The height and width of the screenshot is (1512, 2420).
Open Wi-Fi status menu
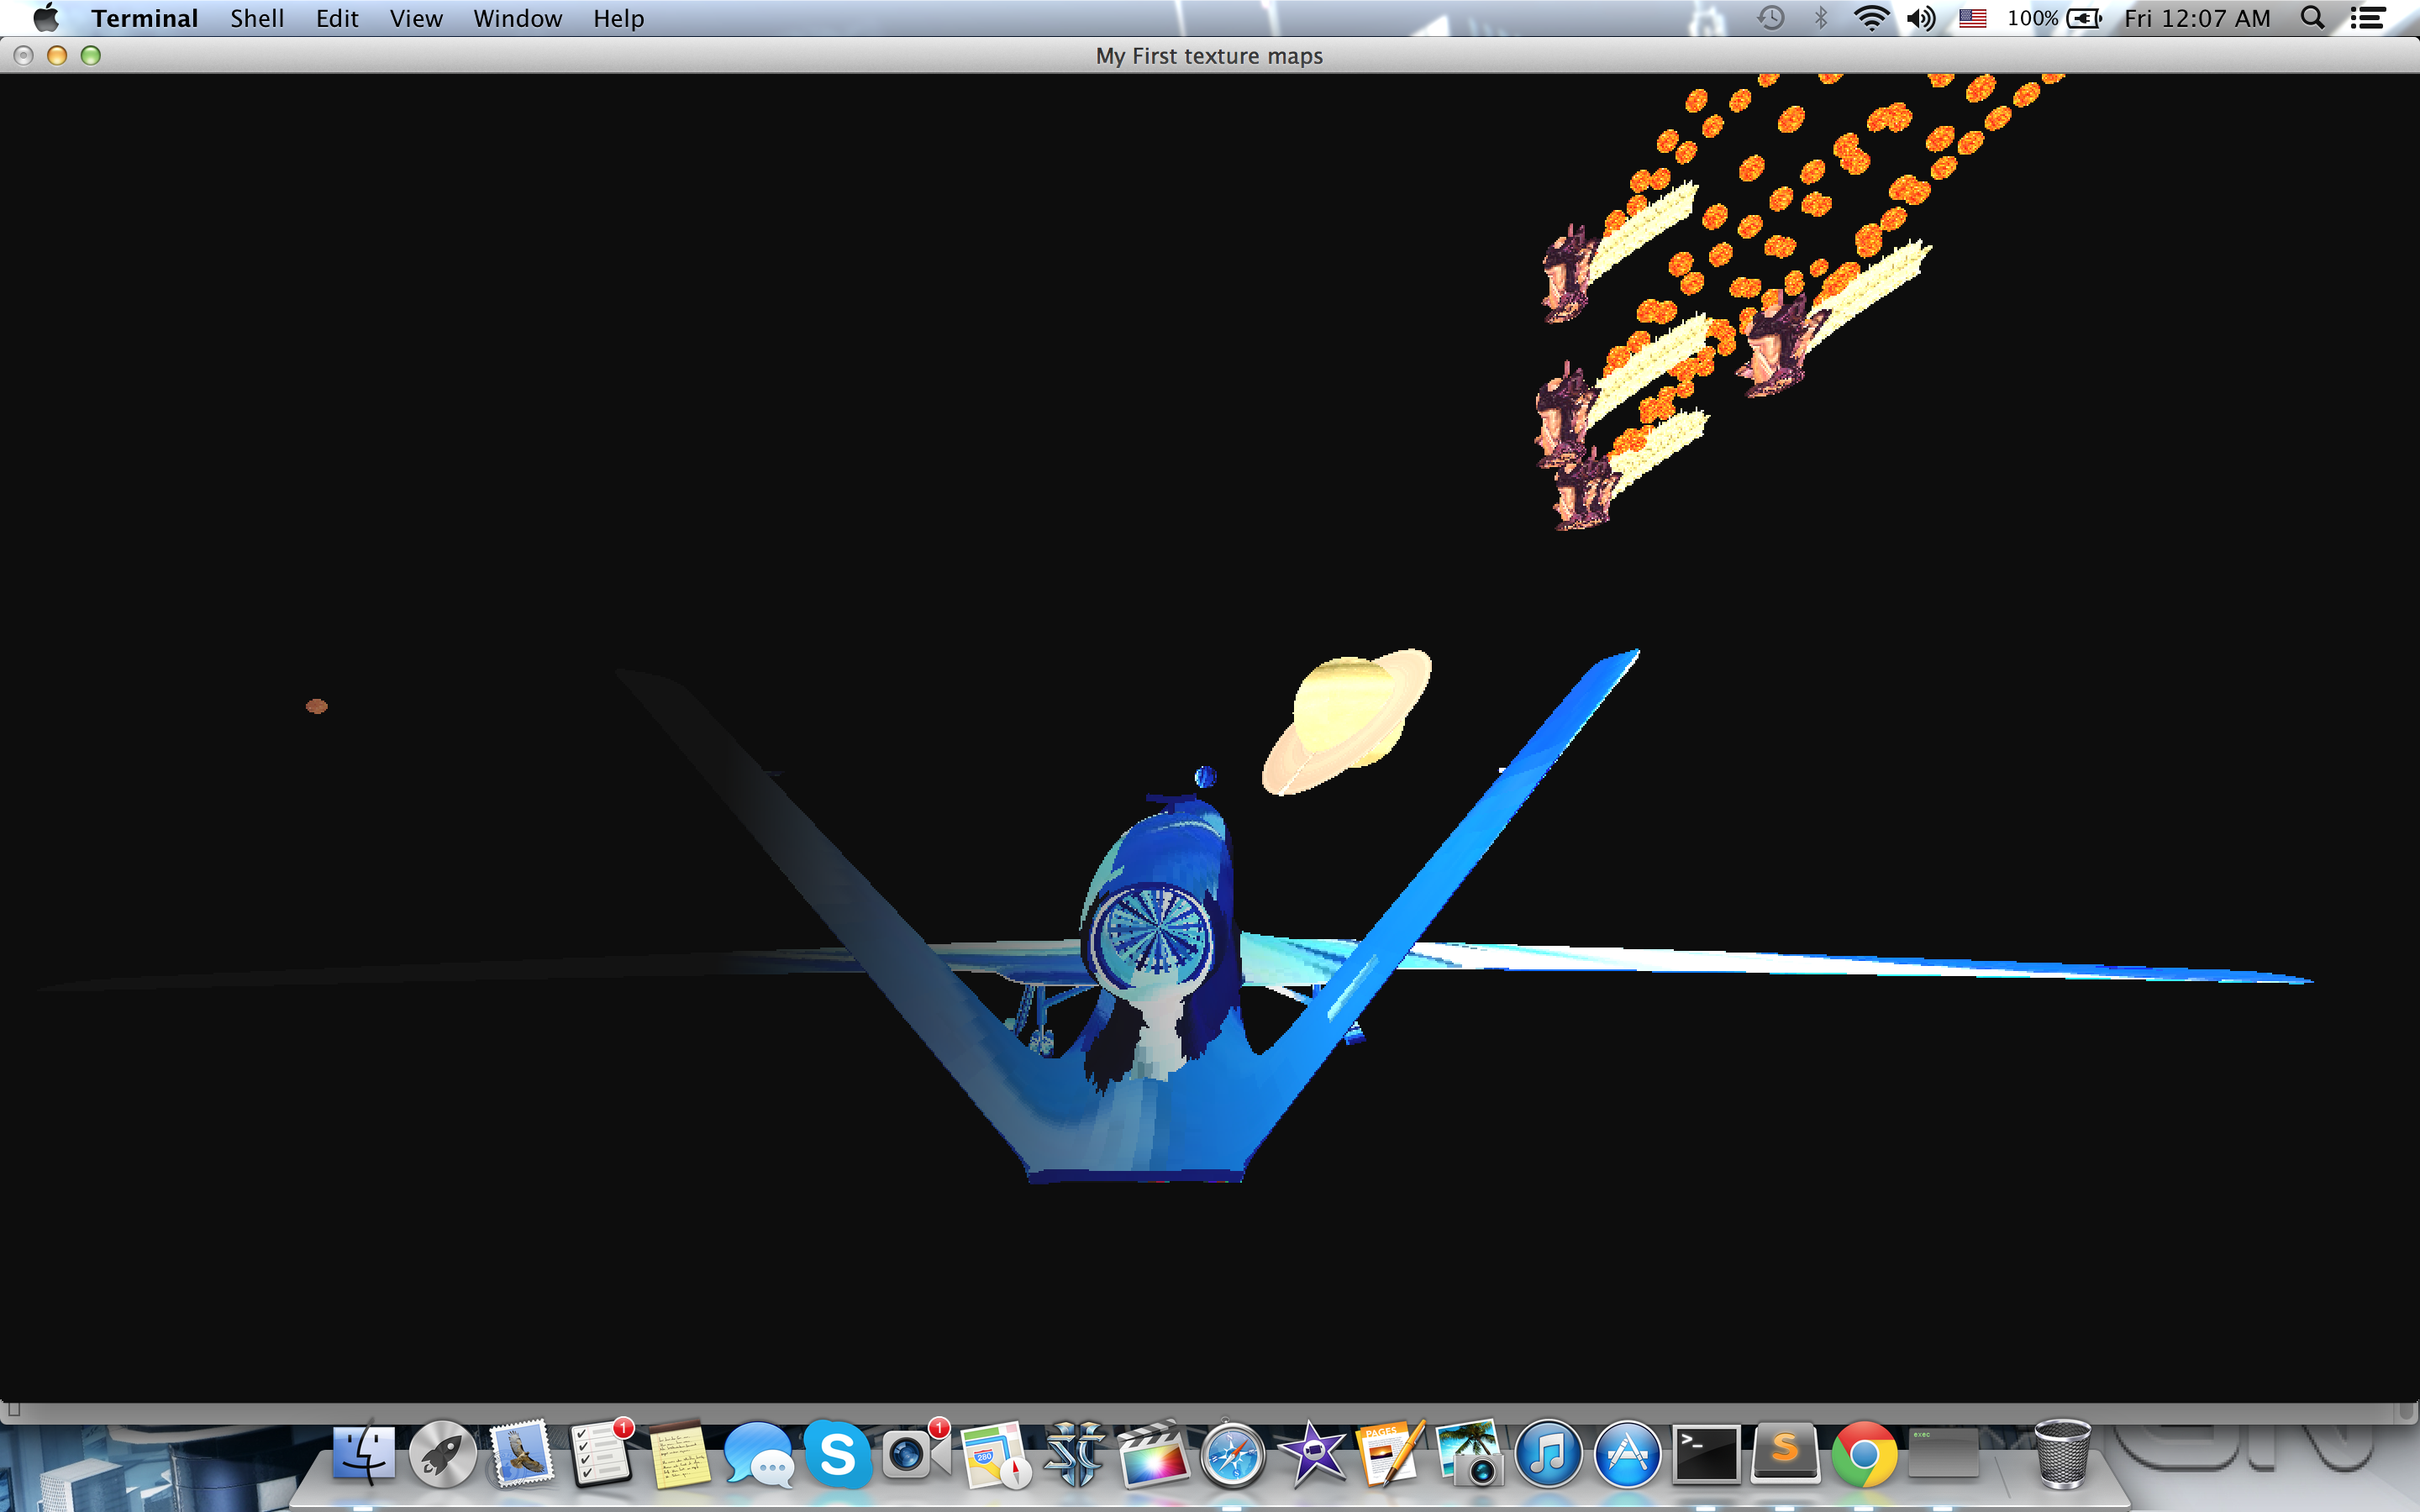click(x=1871, y=18)
